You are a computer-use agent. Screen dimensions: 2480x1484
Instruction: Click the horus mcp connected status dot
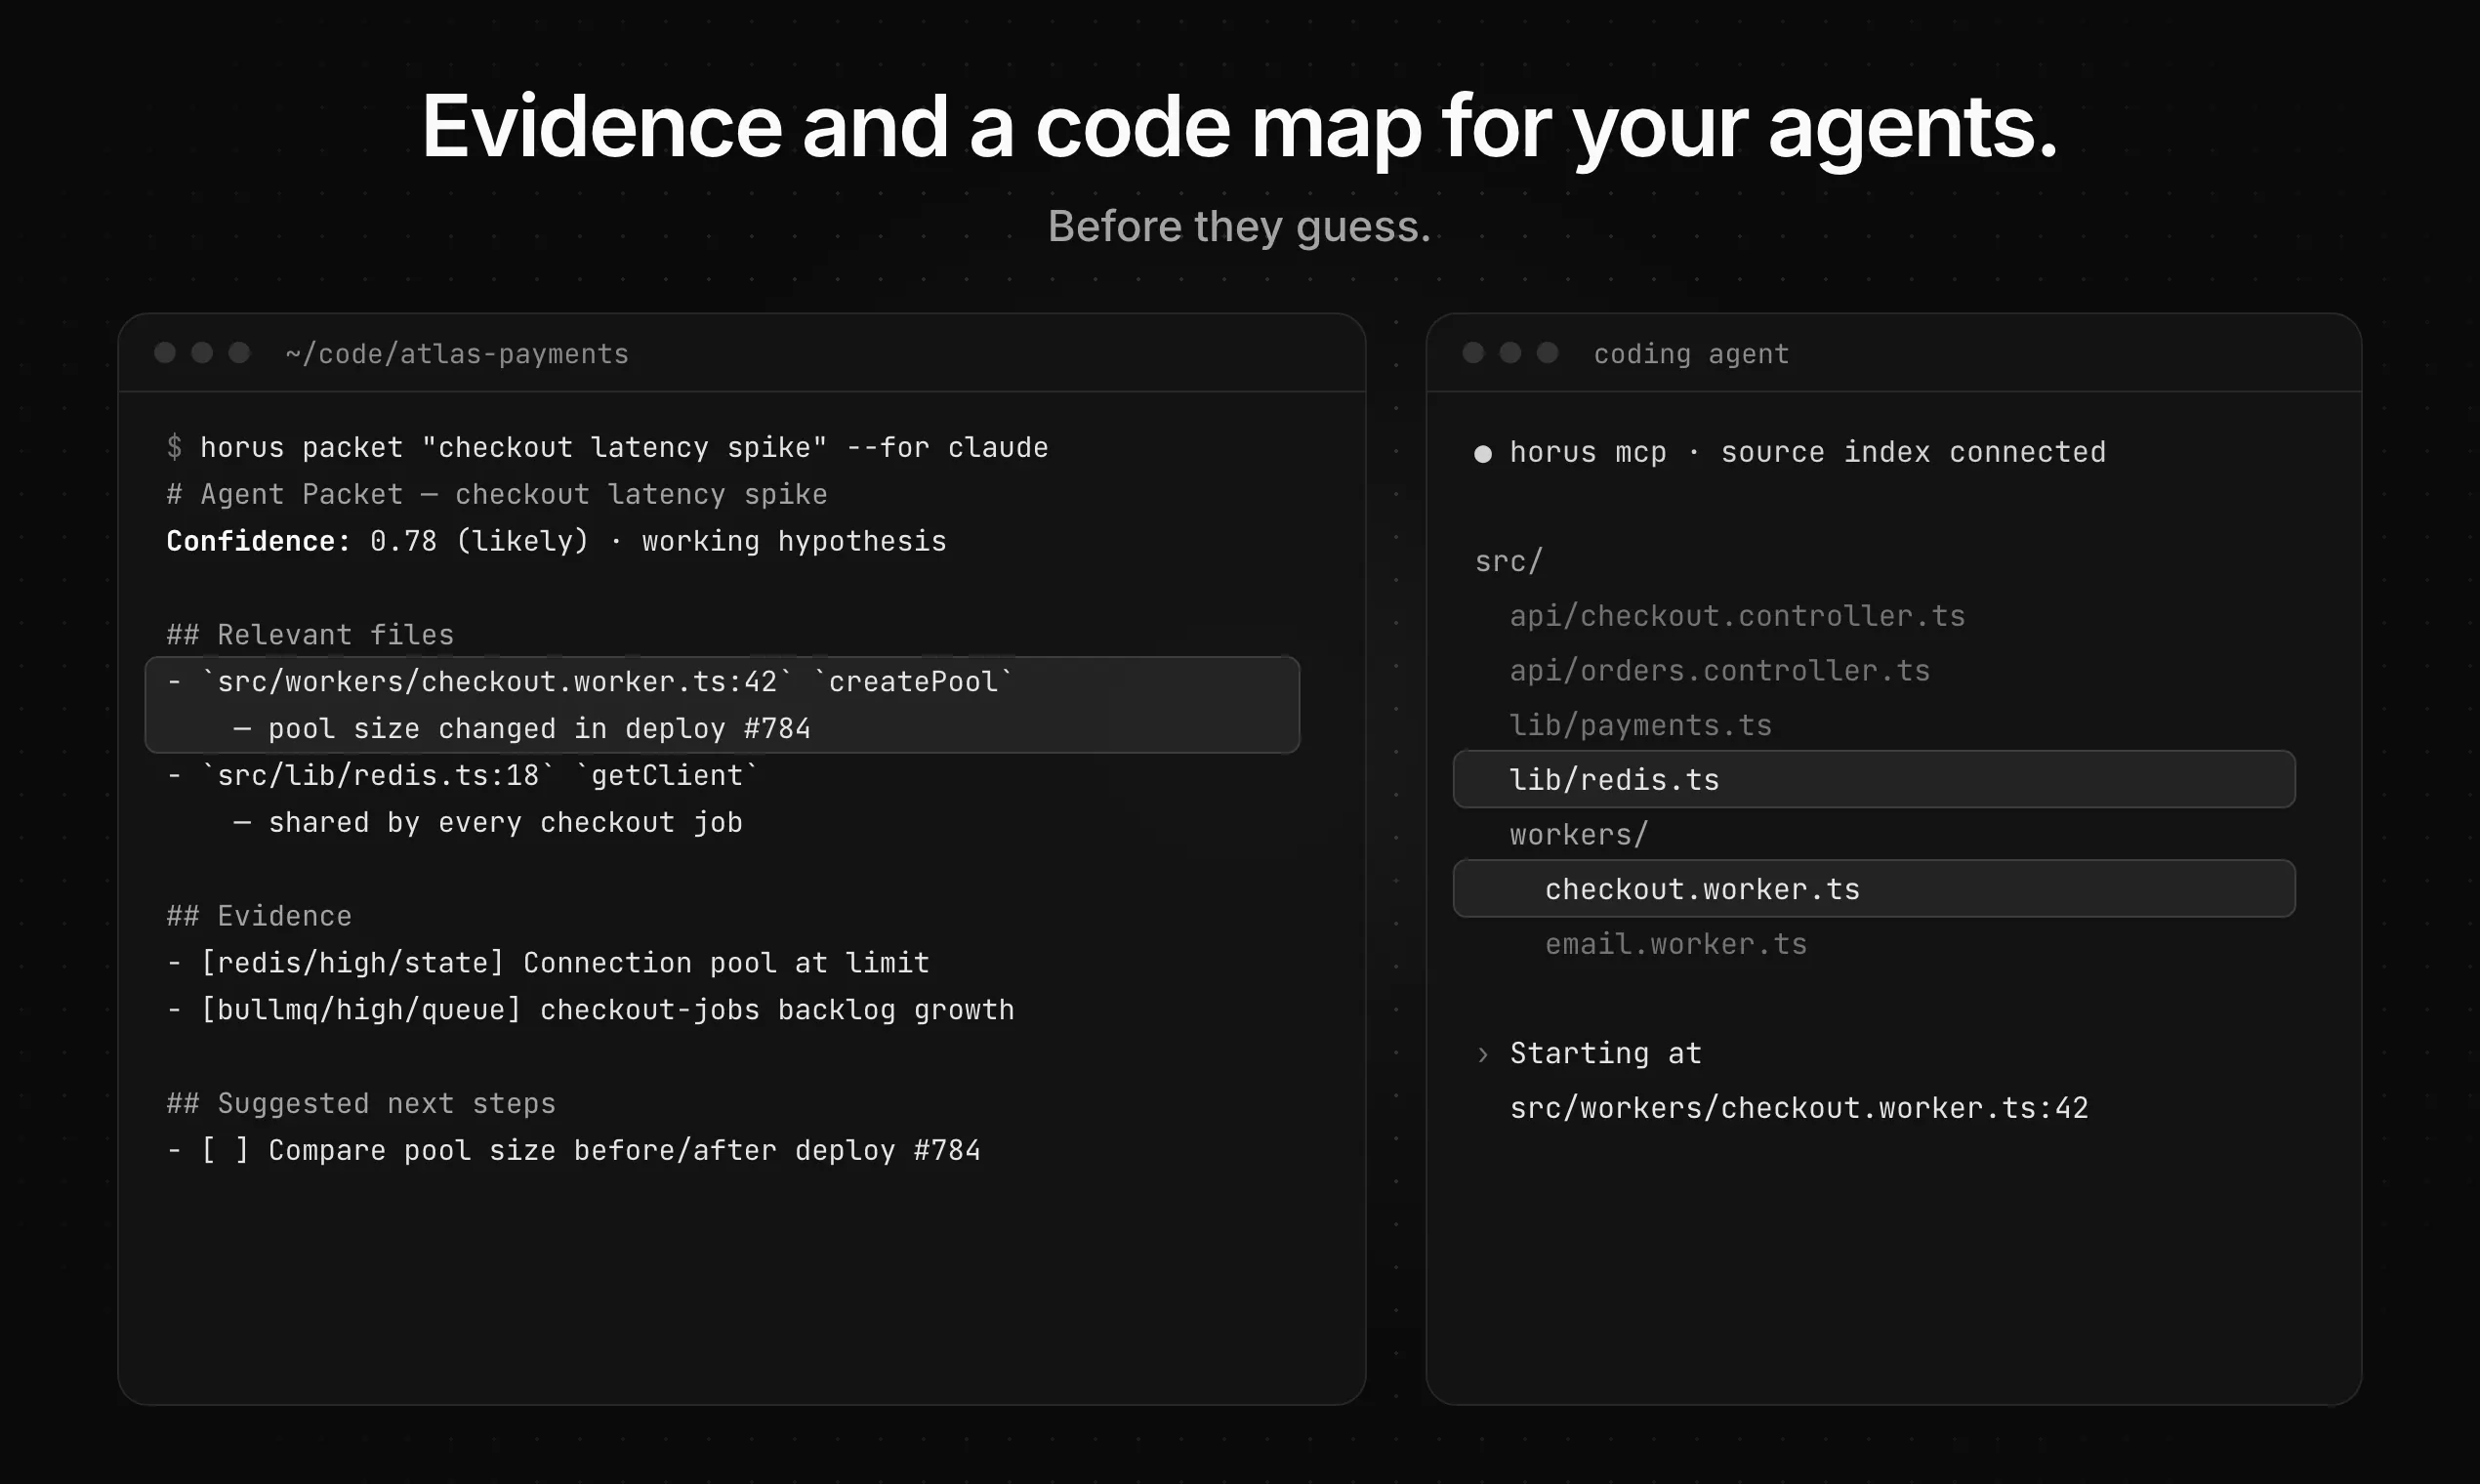(x=1483, y=454)
